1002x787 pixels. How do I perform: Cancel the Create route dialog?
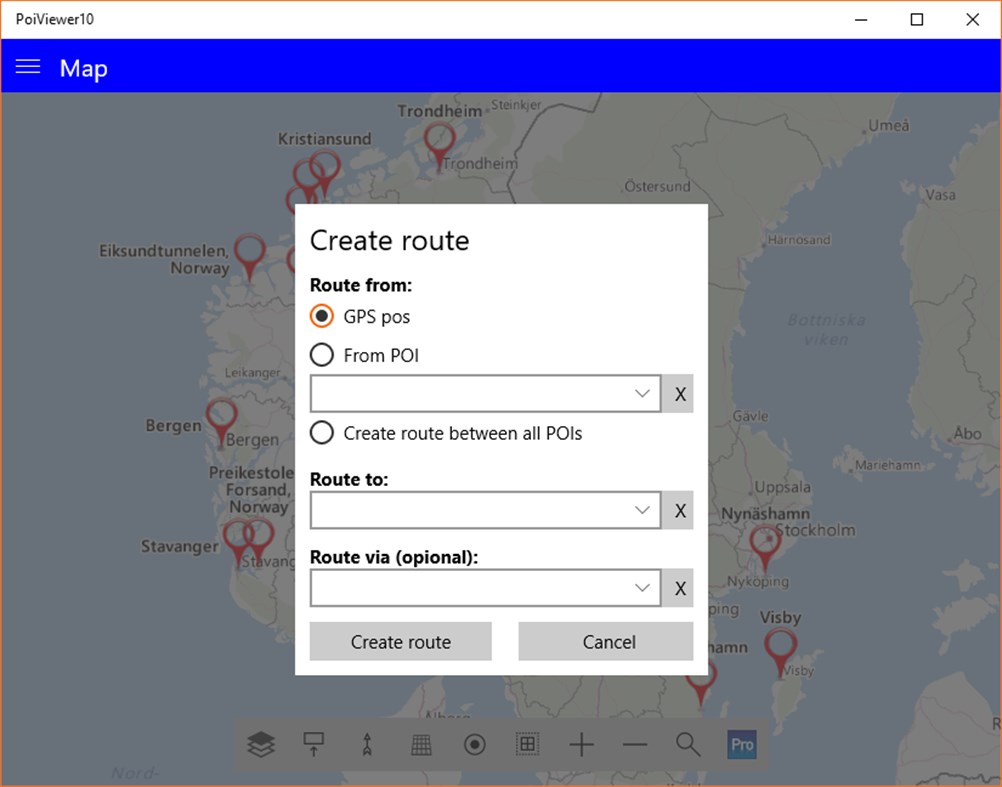605,641
